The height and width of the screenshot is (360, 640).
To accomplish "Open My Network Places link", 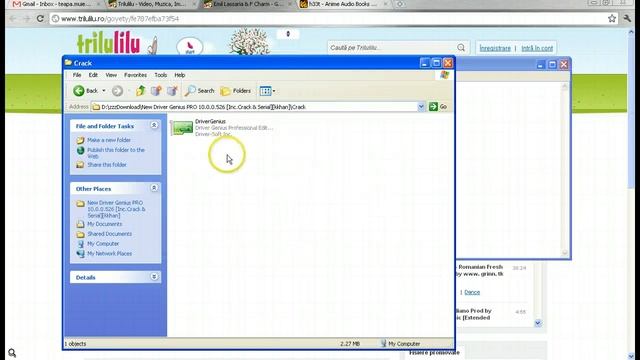I will click(109, 253).
